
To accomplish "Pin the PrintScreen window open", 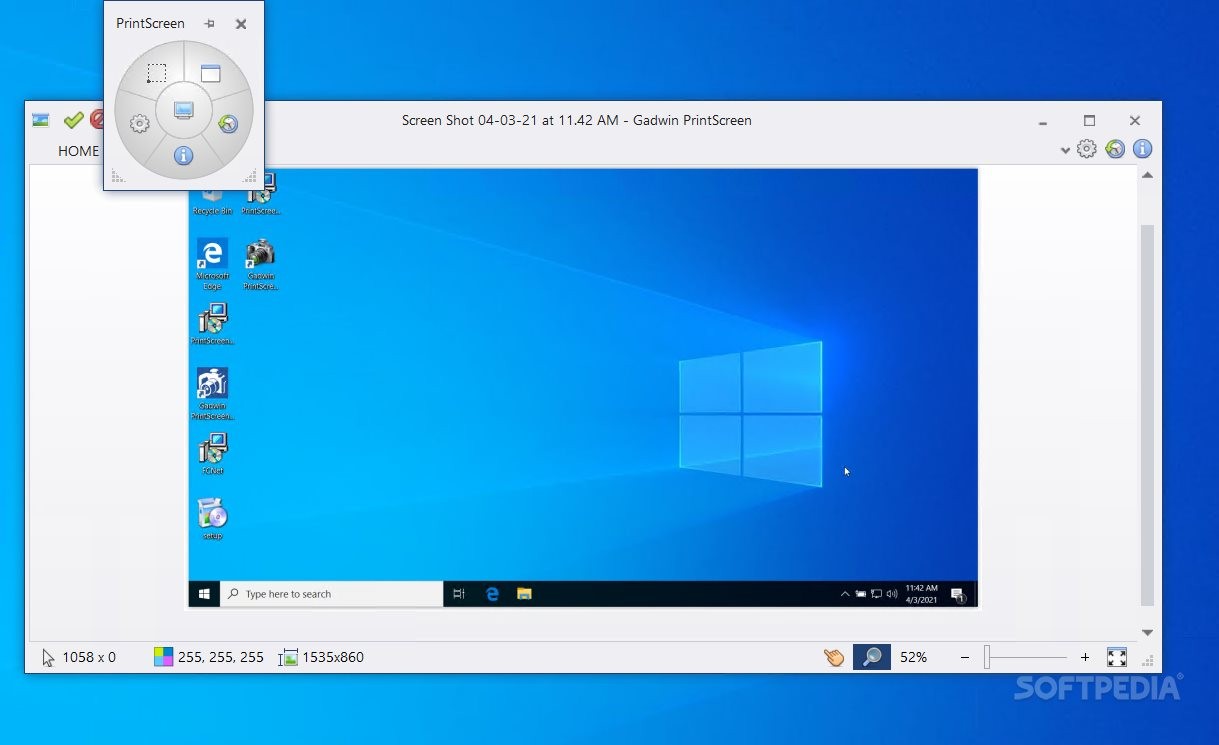I will pos(208,24).
